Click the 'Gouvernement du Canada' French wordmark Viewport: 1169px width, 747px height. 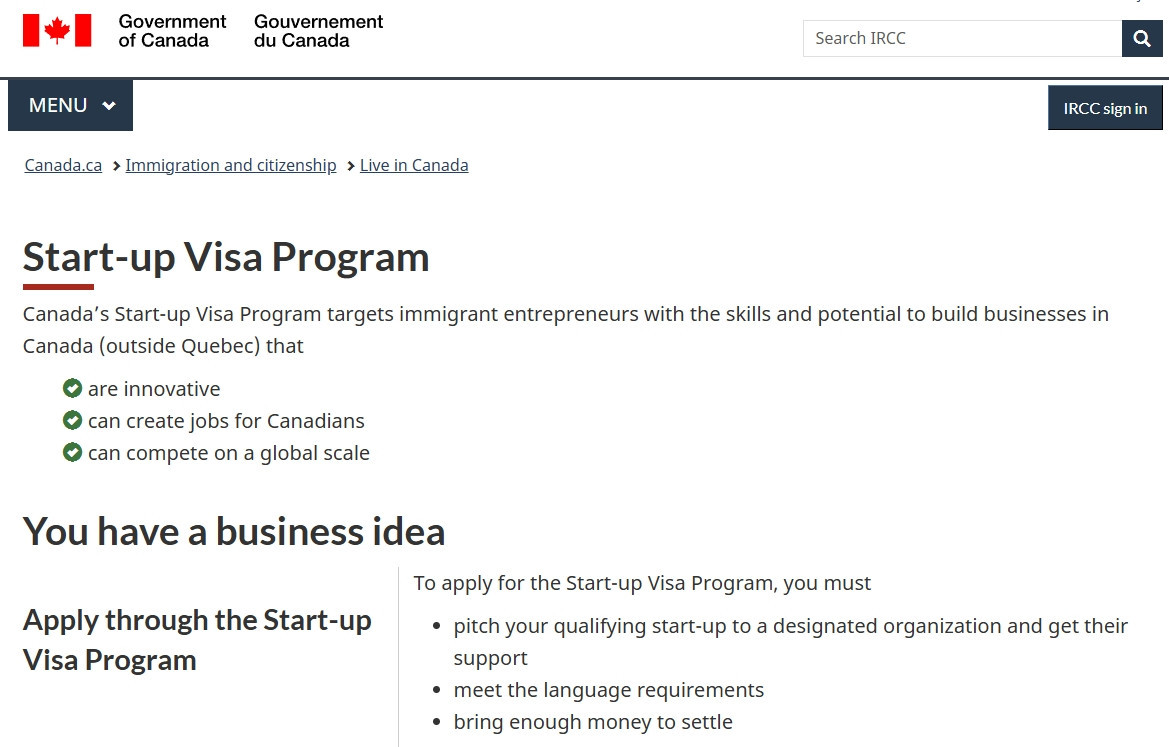[x=318, y=31]
